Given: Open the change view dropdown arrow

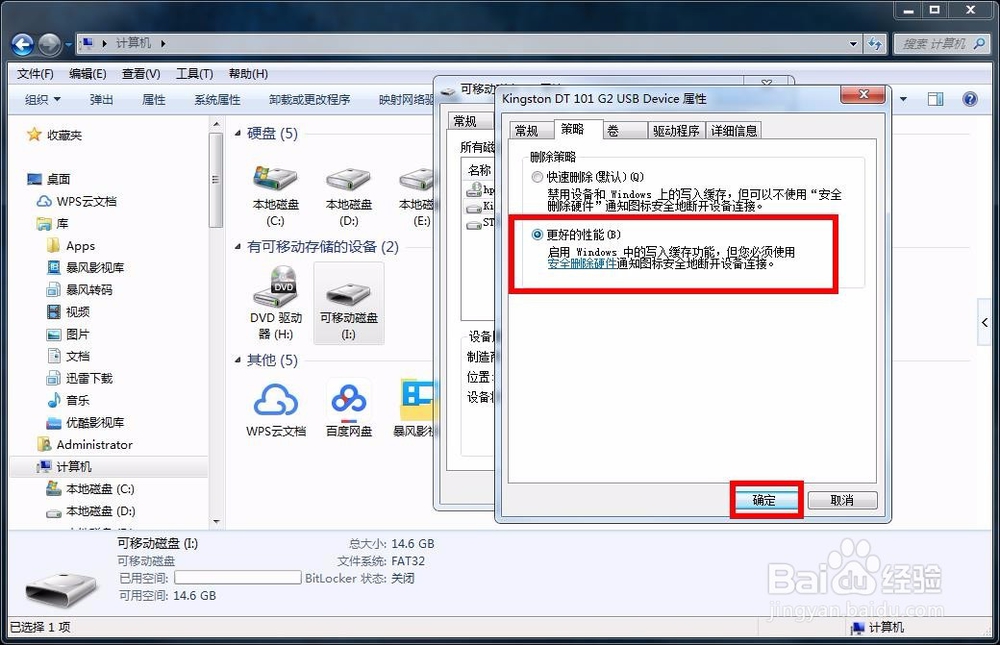Looking at the screenshot, I should [x=903, y=99].
